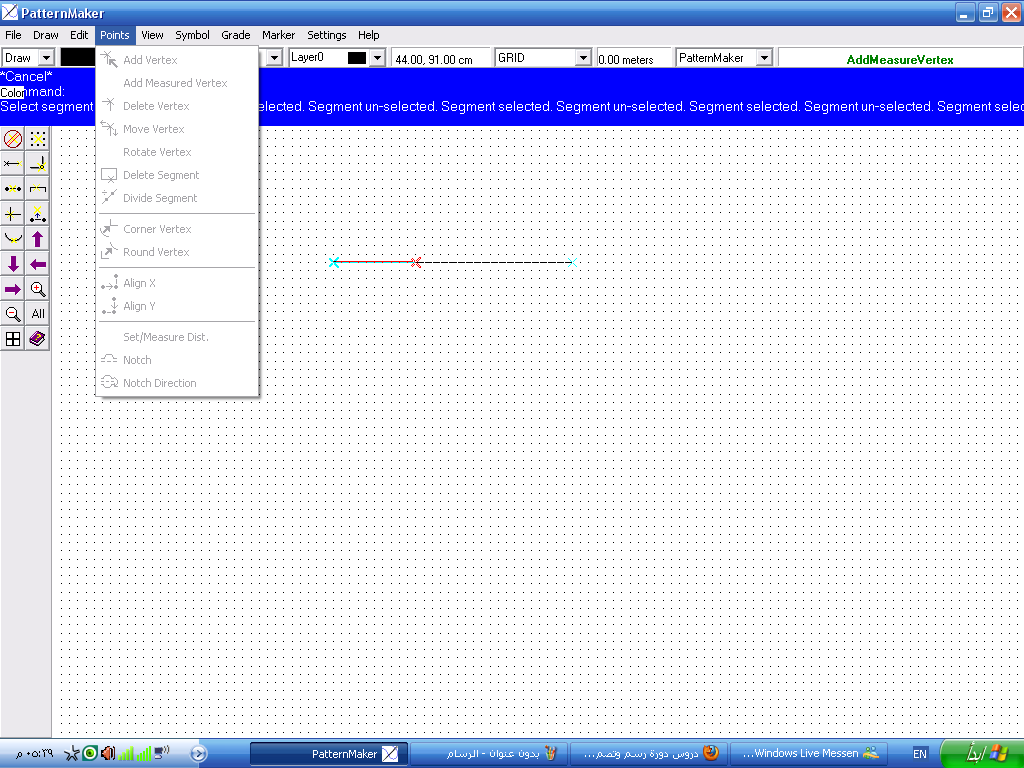Open the Symbol menu
The height and width of the screenshot is (768, 1024).
click(192, 35)
